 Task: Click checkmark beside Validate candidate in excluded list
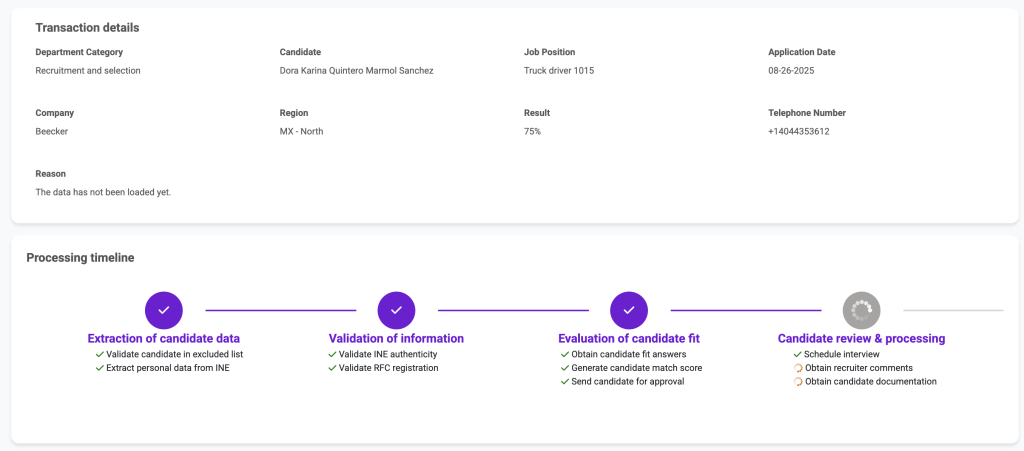pyautogui.click(x=99, y=354)
